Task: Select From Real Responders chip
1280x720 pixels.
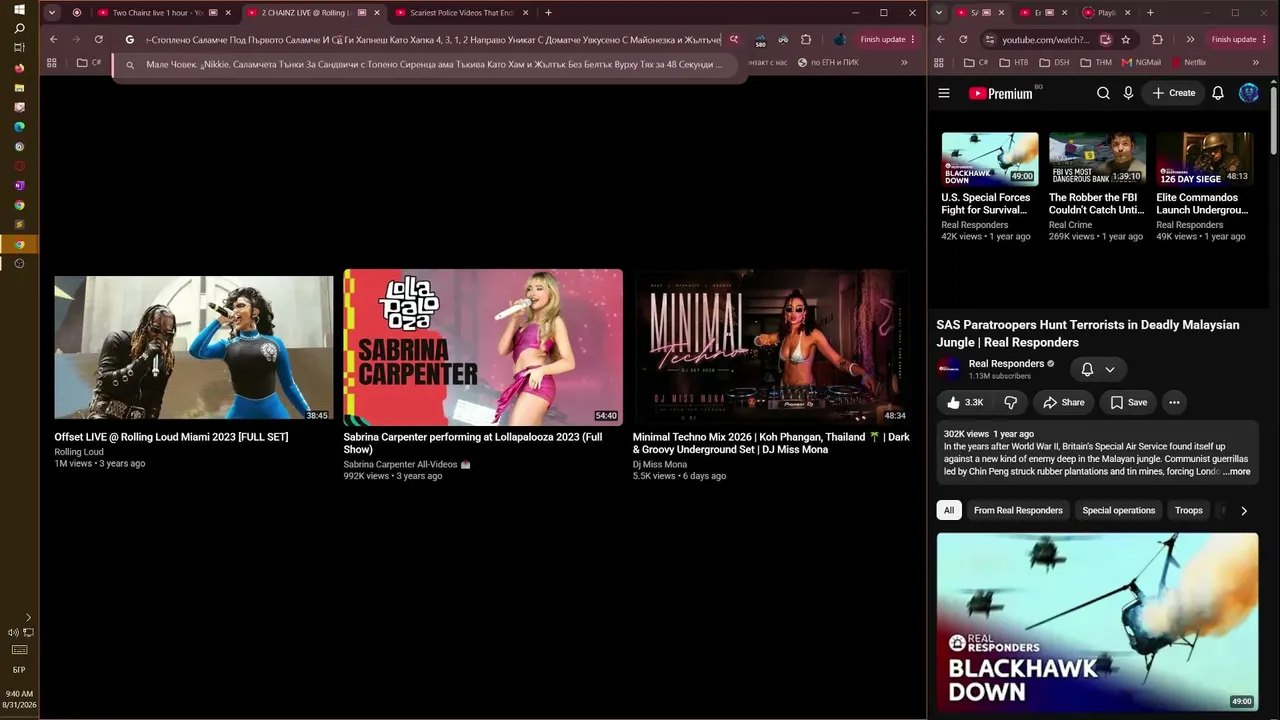Action: tap(1018, 510)
